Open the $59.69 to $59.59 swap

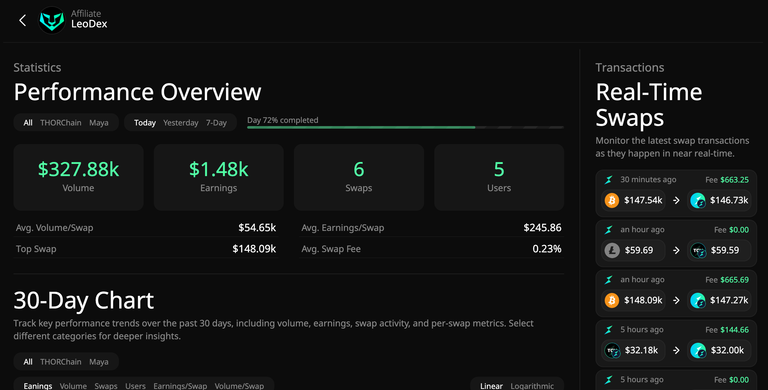click(676, 243)
